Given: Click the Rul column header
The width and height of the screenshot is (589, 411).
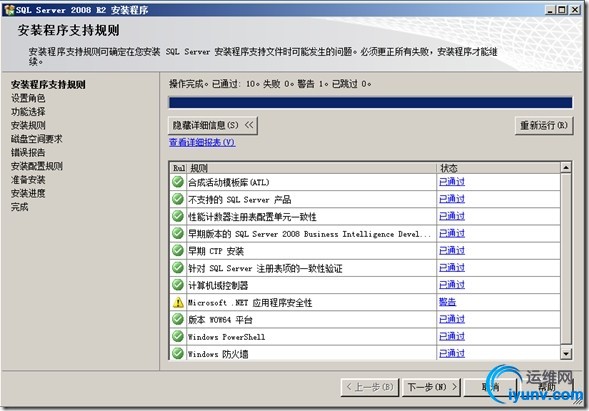Looking at the screenshot, I should tap(178, 168).
